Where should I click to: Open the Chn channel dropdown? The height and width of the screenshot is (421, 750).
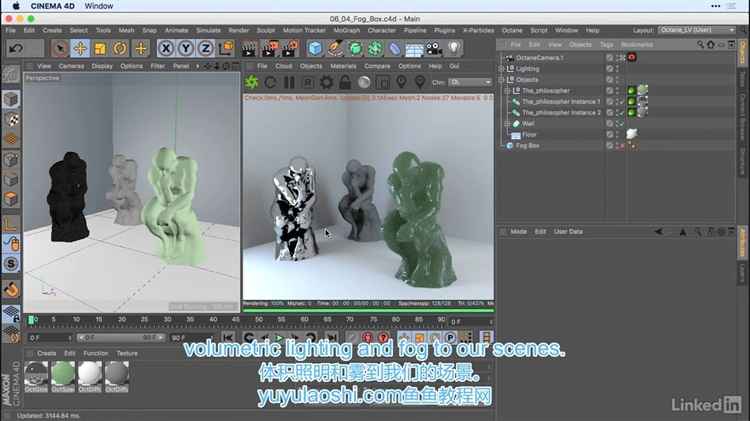click(471, 82)
